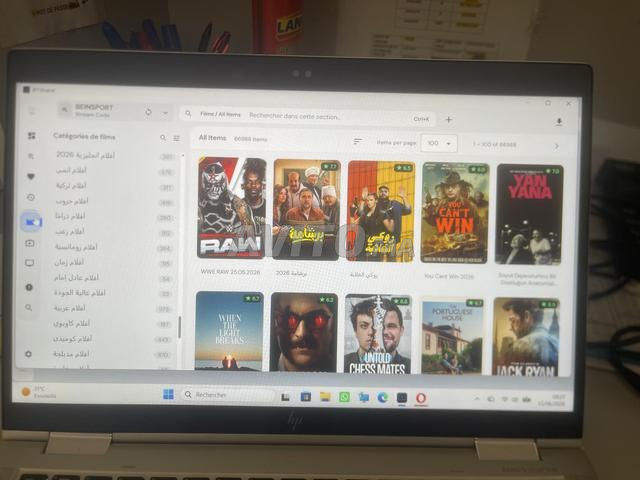
Task: Open File Explorer from taskbar
Action: click(325, 396)
